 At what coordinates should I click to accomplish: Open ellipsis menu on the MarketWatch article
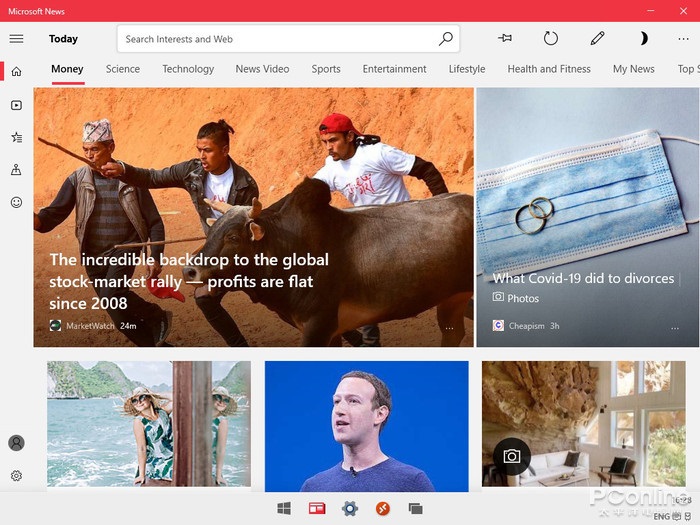[x=449, y=329]
